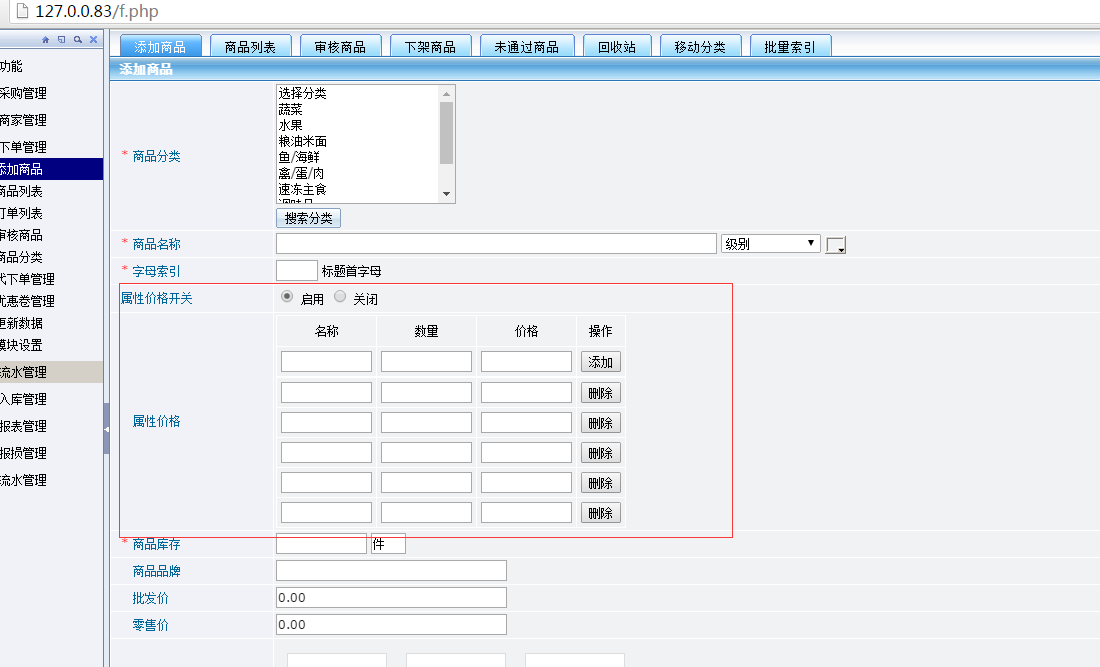Click the magnifier search icon in sidebar header
Viewport: 1100px width, 667px height.
click(x=78, y=40)
